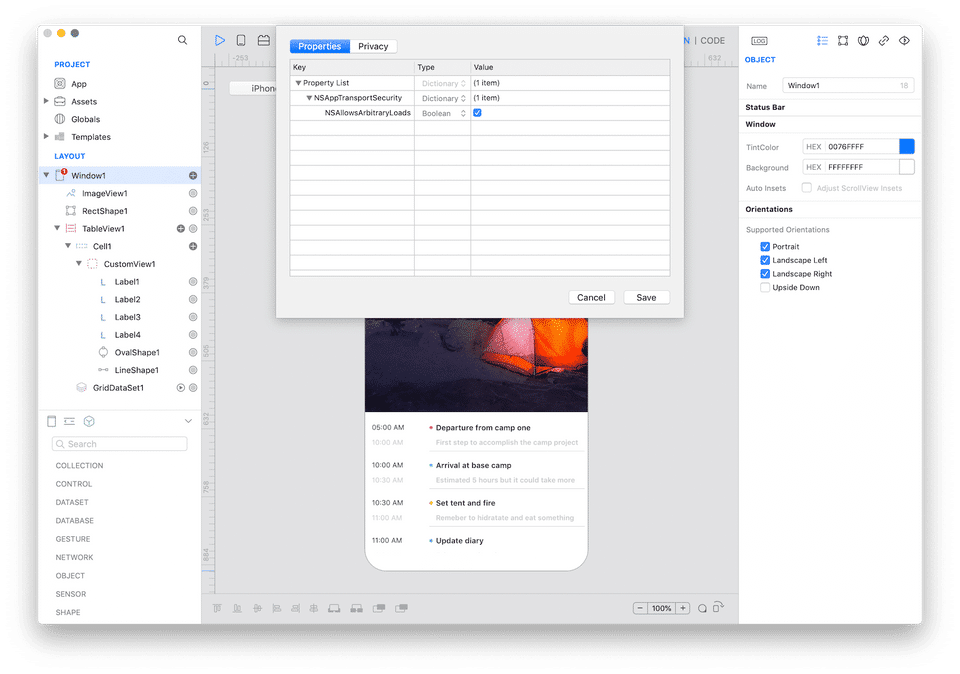This screenshot has height=674, width=960.
Task: Disable the Landscape Left orientation
Action: point(765,260)
